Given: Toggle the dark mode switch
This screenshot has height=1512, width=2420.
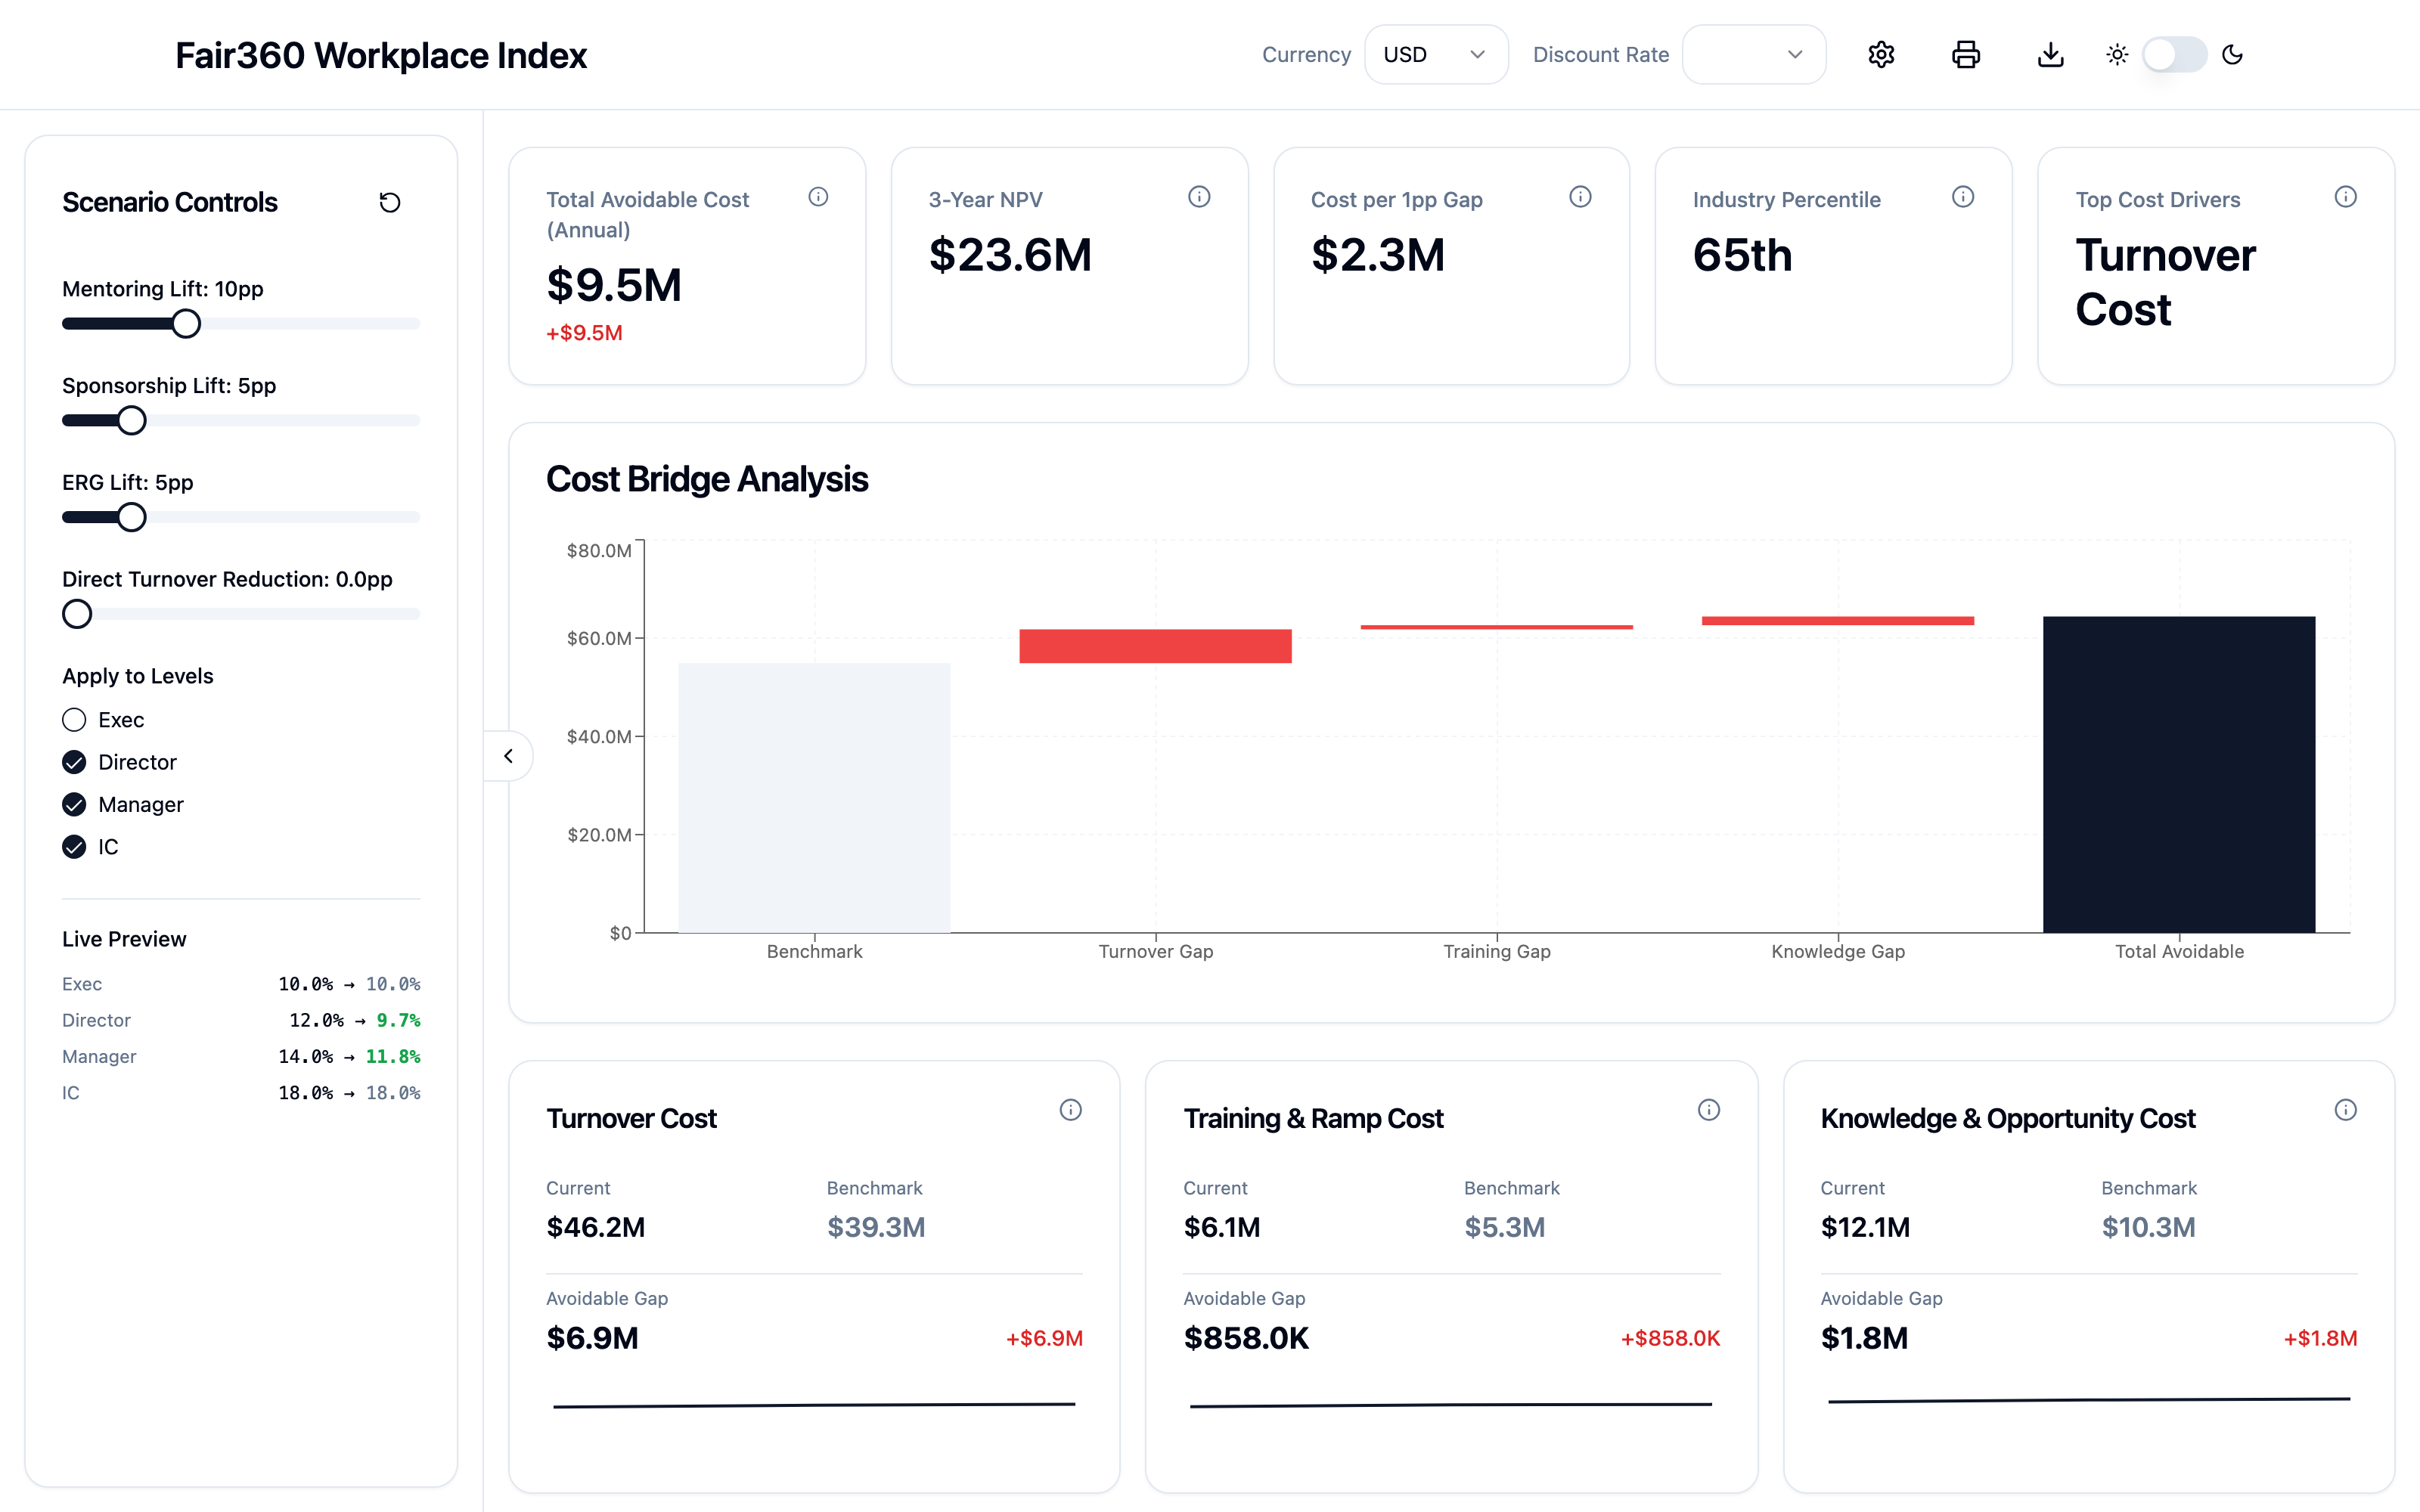Looking at the screenshot, I should 2174,55.
